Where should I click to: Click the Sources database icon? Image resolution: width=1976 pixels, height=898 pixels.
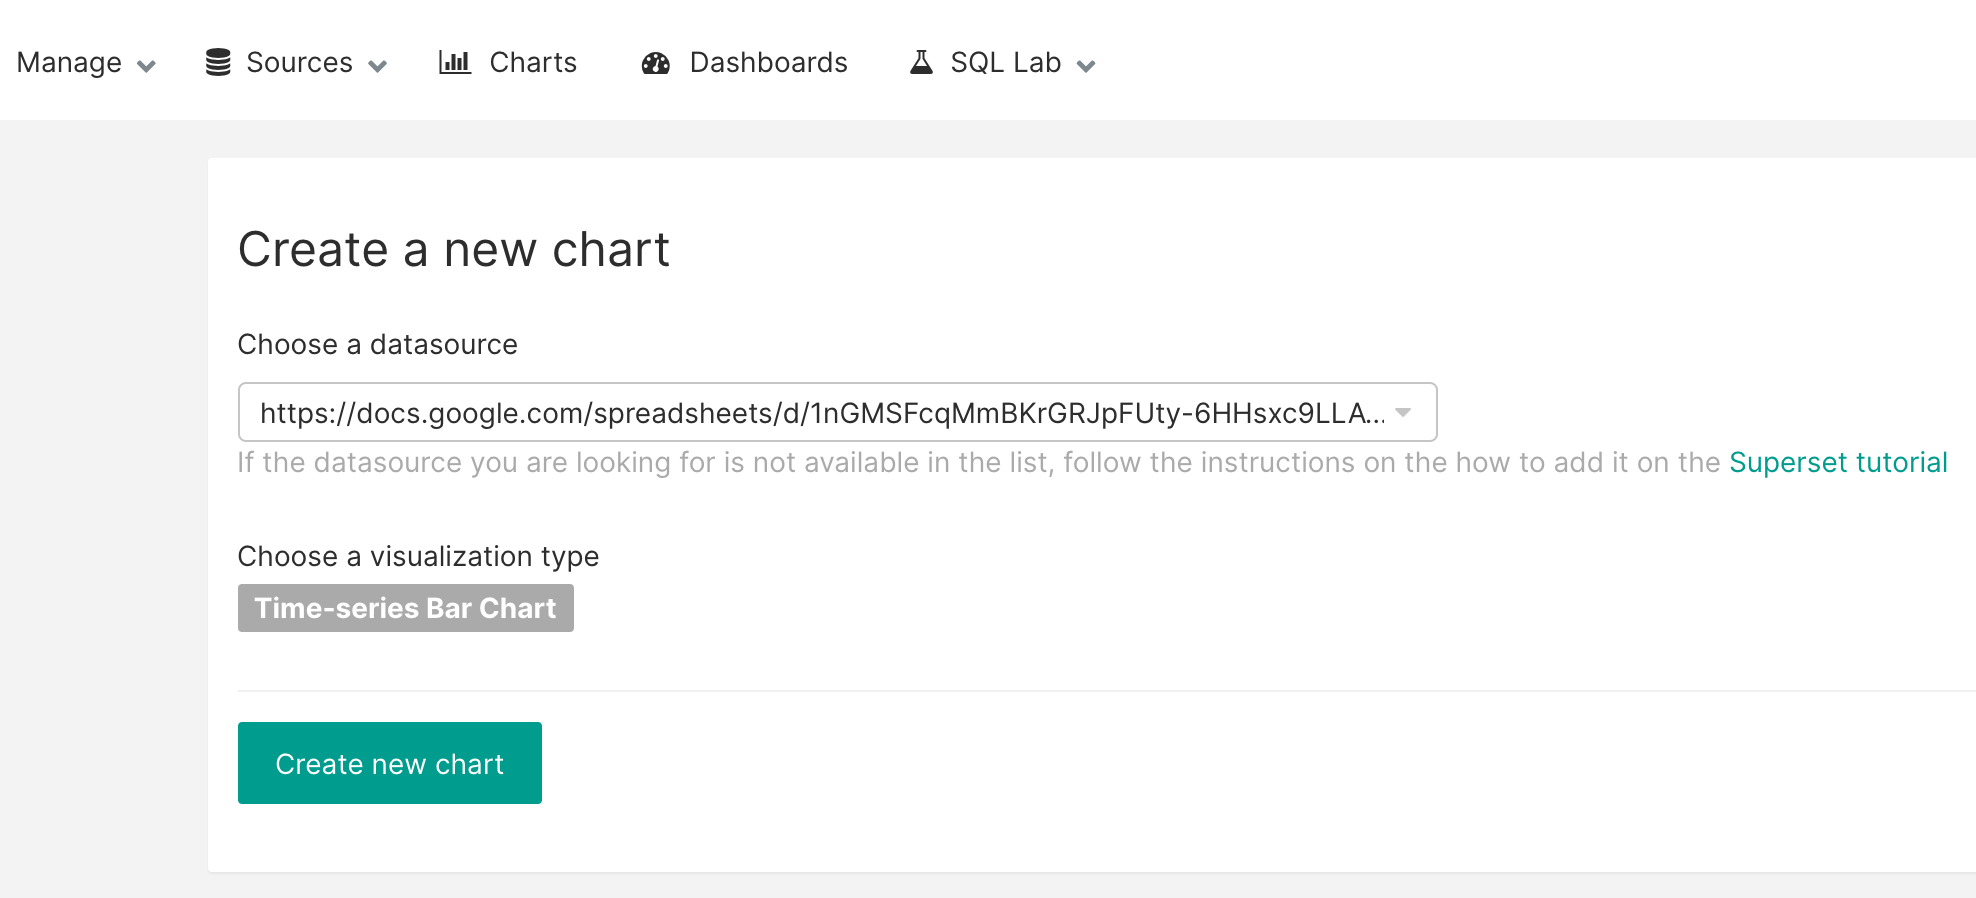(218, 62)
